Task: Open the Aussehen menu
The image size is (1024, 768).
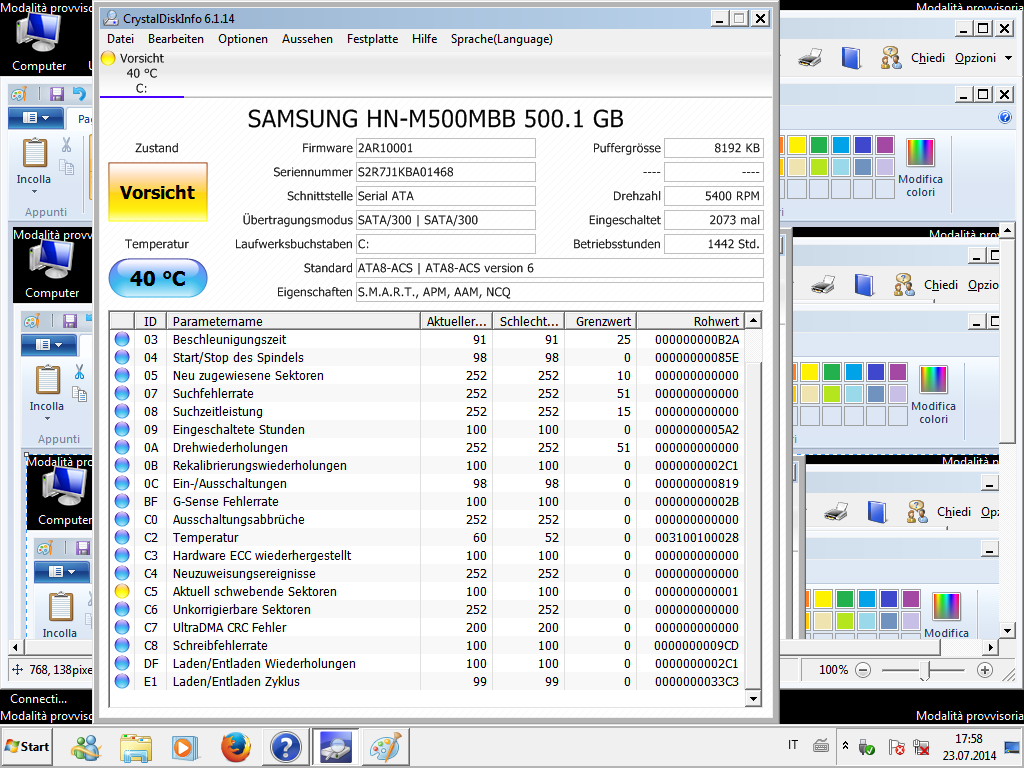Action: (x=307, y=39)
